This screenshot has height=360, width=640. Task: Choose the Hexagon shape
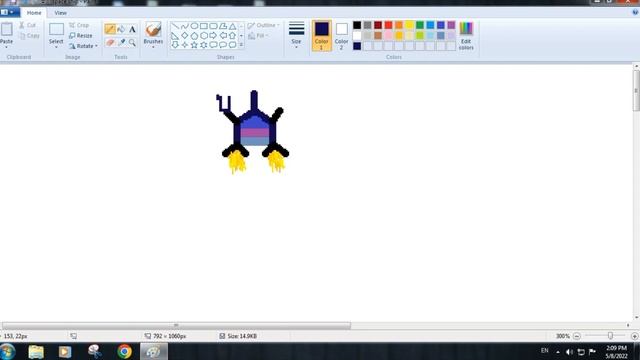coord(204,36)
